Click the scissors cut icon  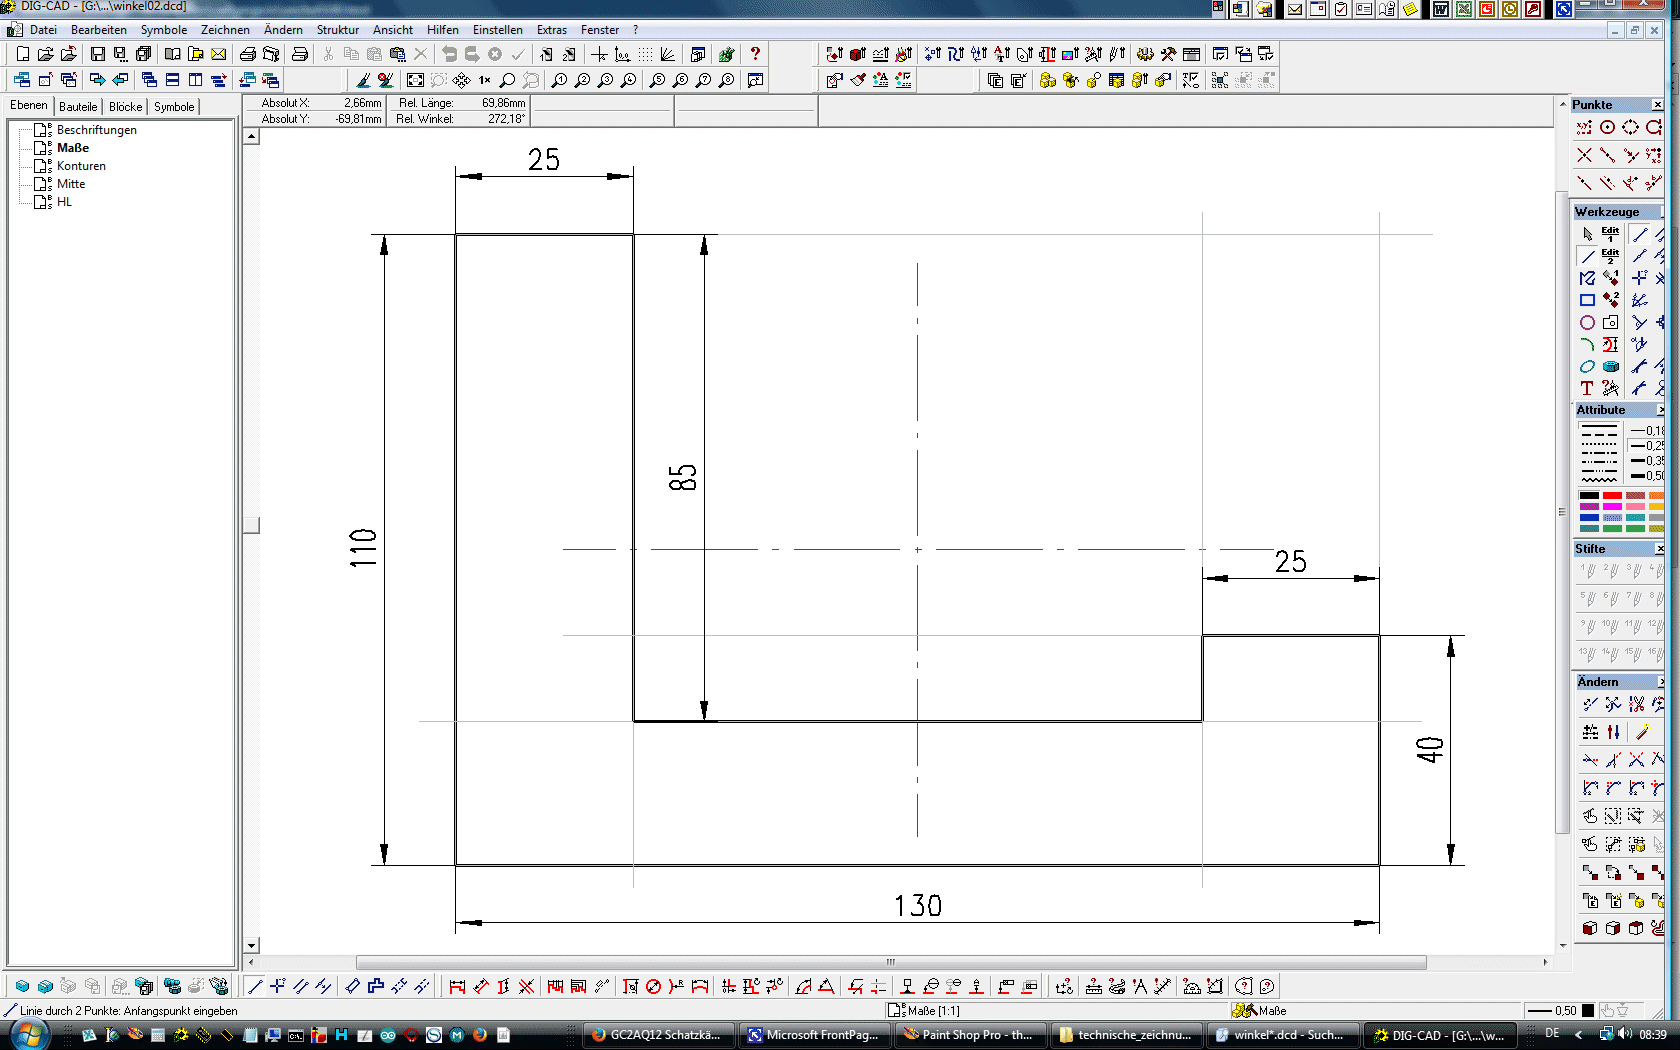(x=328, y=54)
